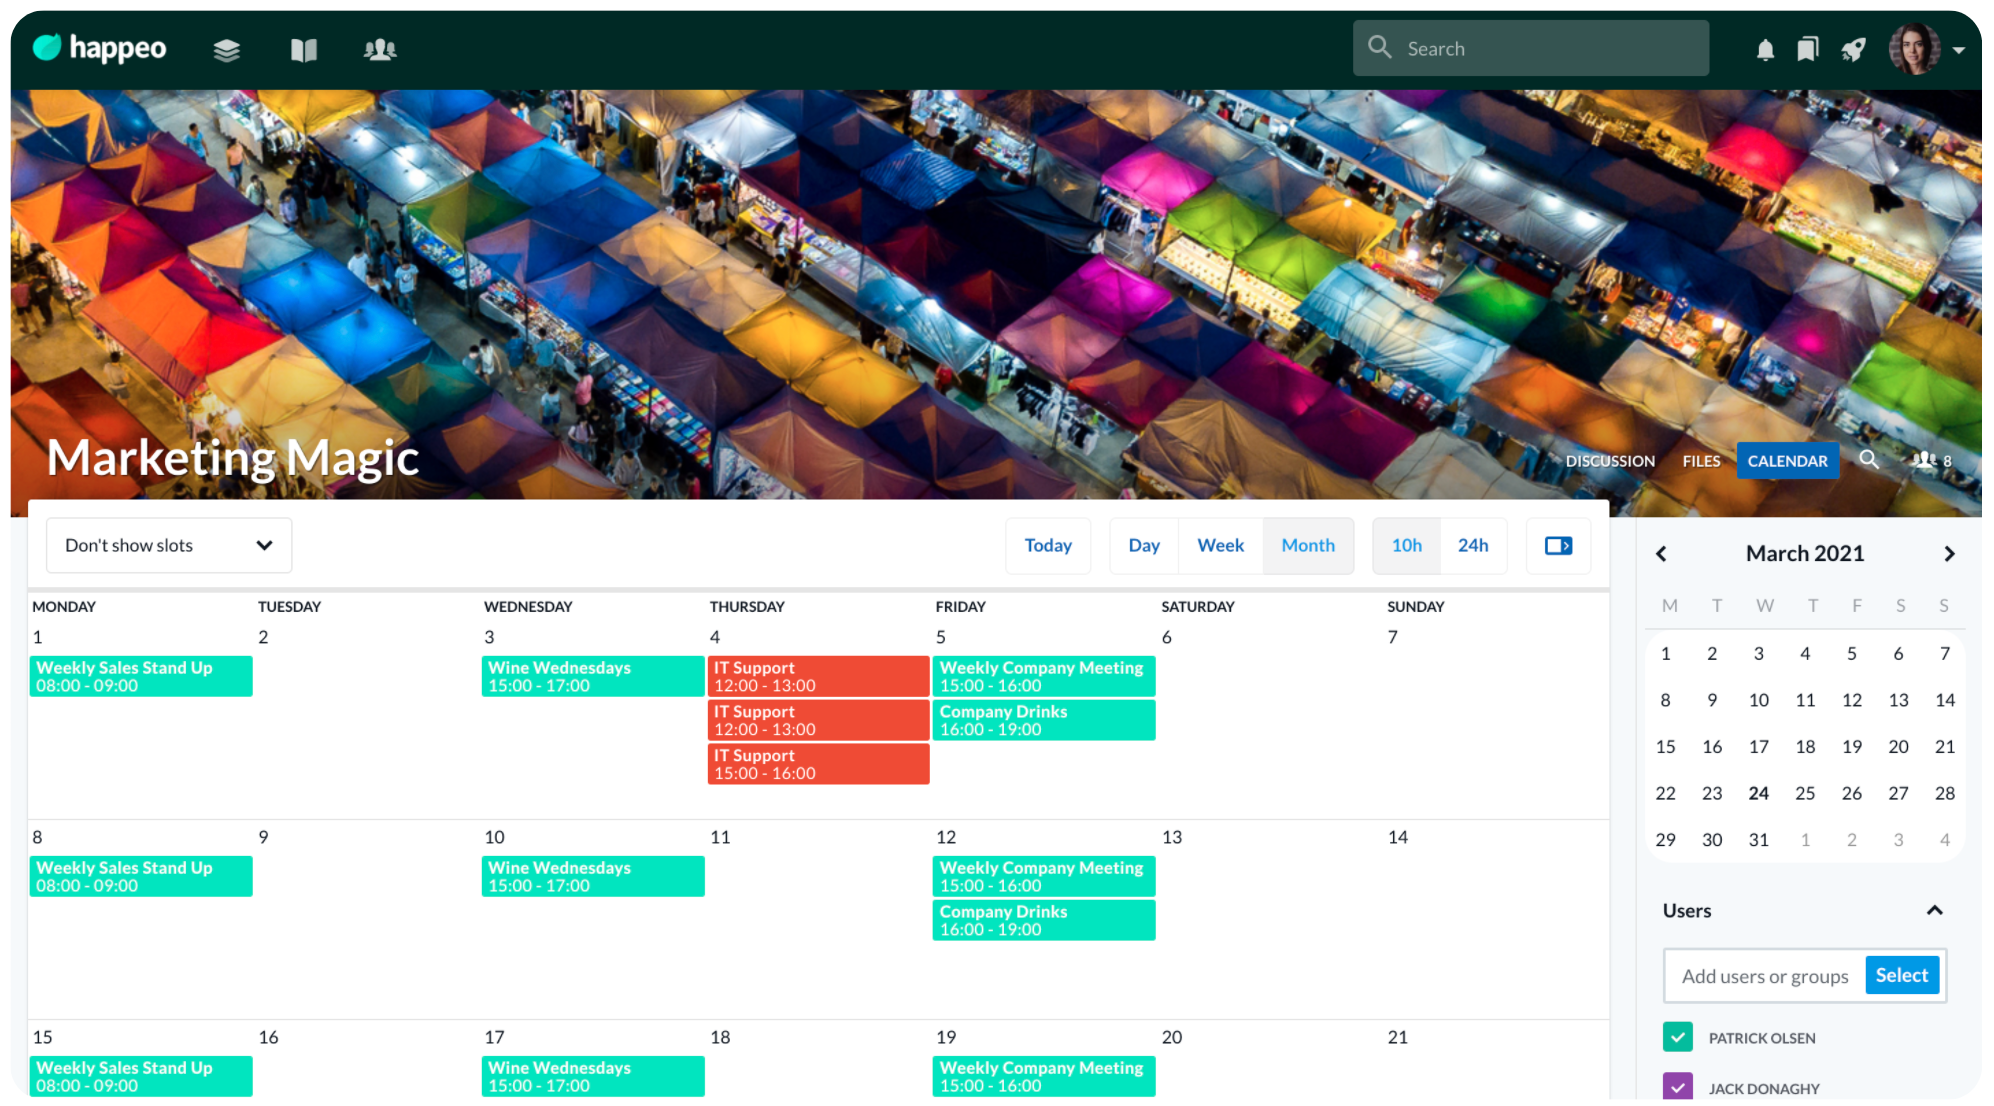Click the Select button for users
The image size is (1994, 1106).
pos(1901,975)
